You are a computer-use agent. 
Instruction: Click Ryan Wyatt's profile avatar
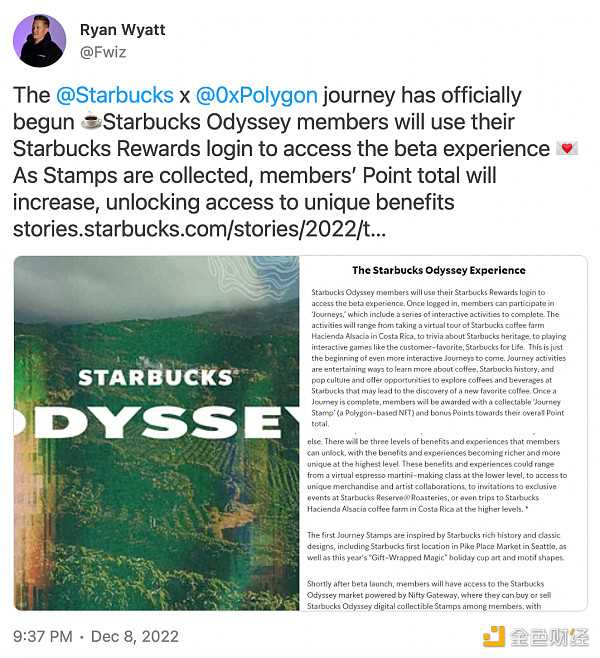tap(41, 41)
